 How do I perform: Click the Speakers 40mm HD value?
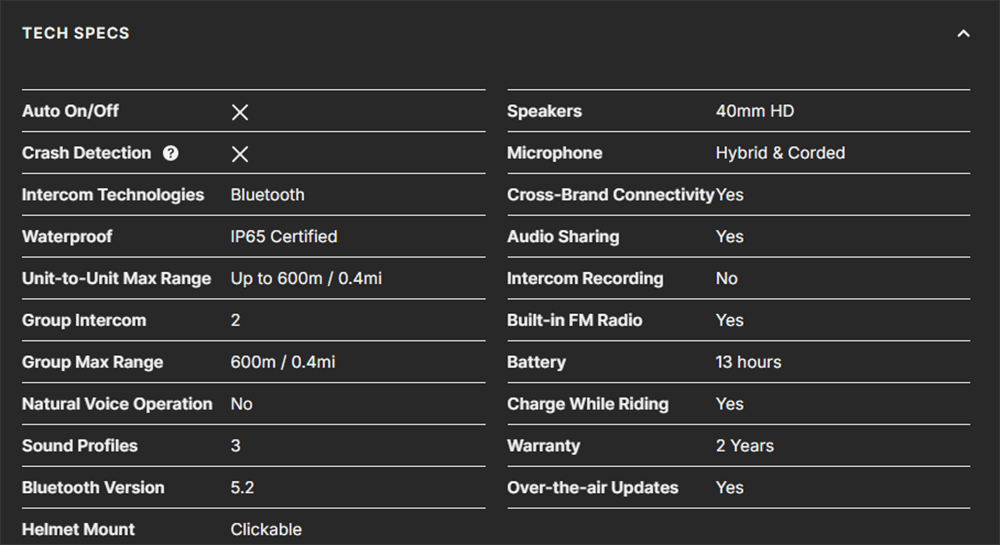tap(754, 111)
